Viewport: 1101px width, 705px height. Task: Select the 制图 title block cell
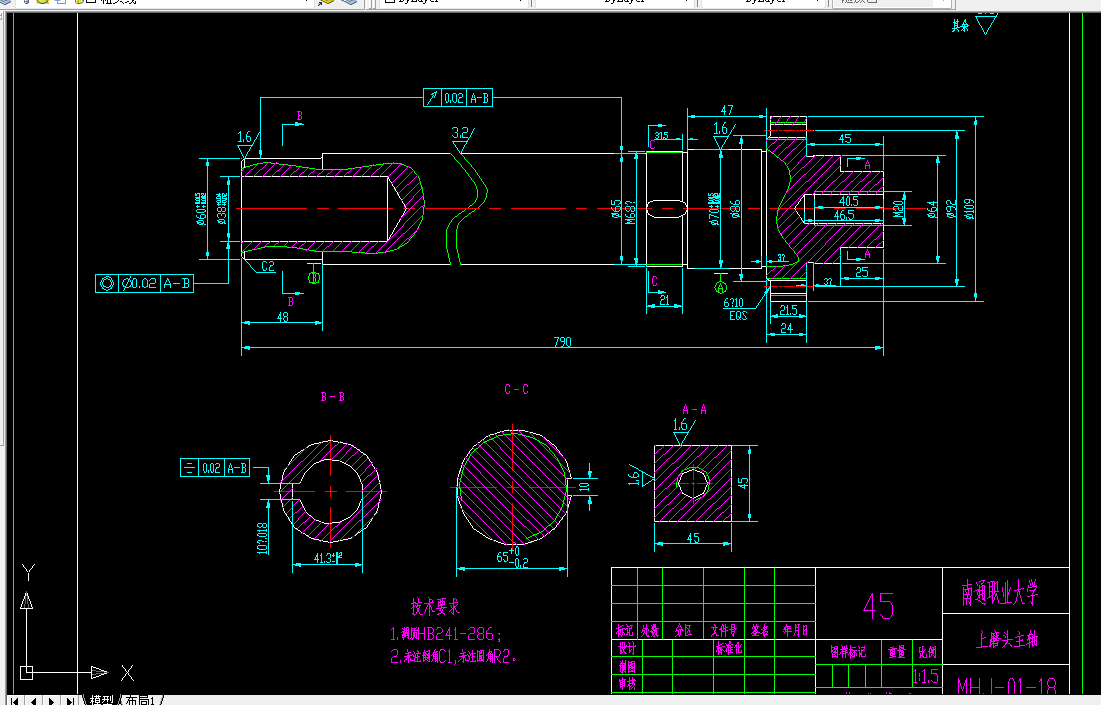click(626, 666)
